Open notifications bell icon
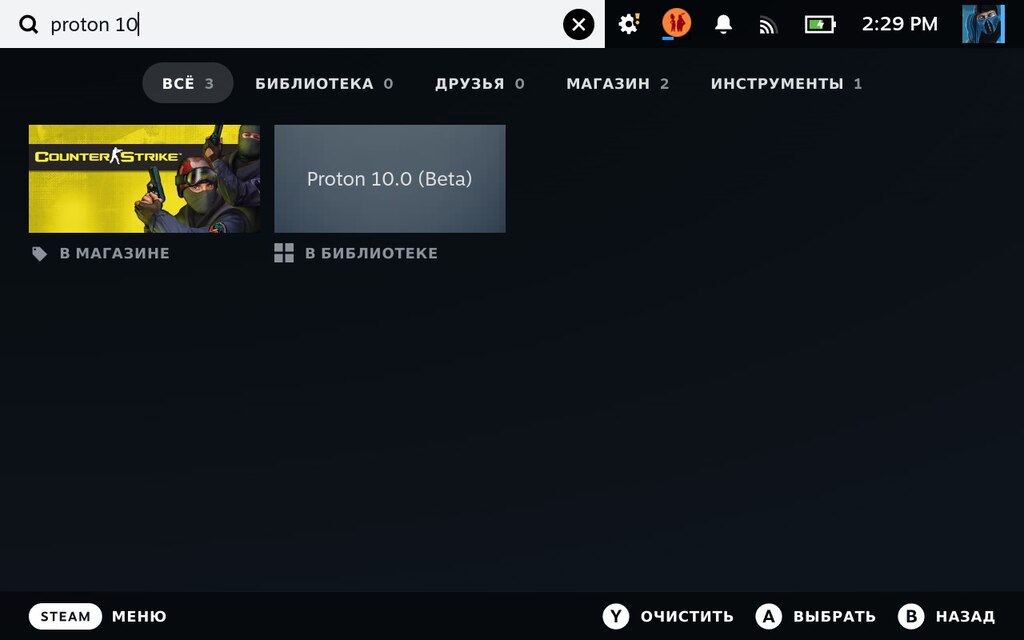 point(723,24)
